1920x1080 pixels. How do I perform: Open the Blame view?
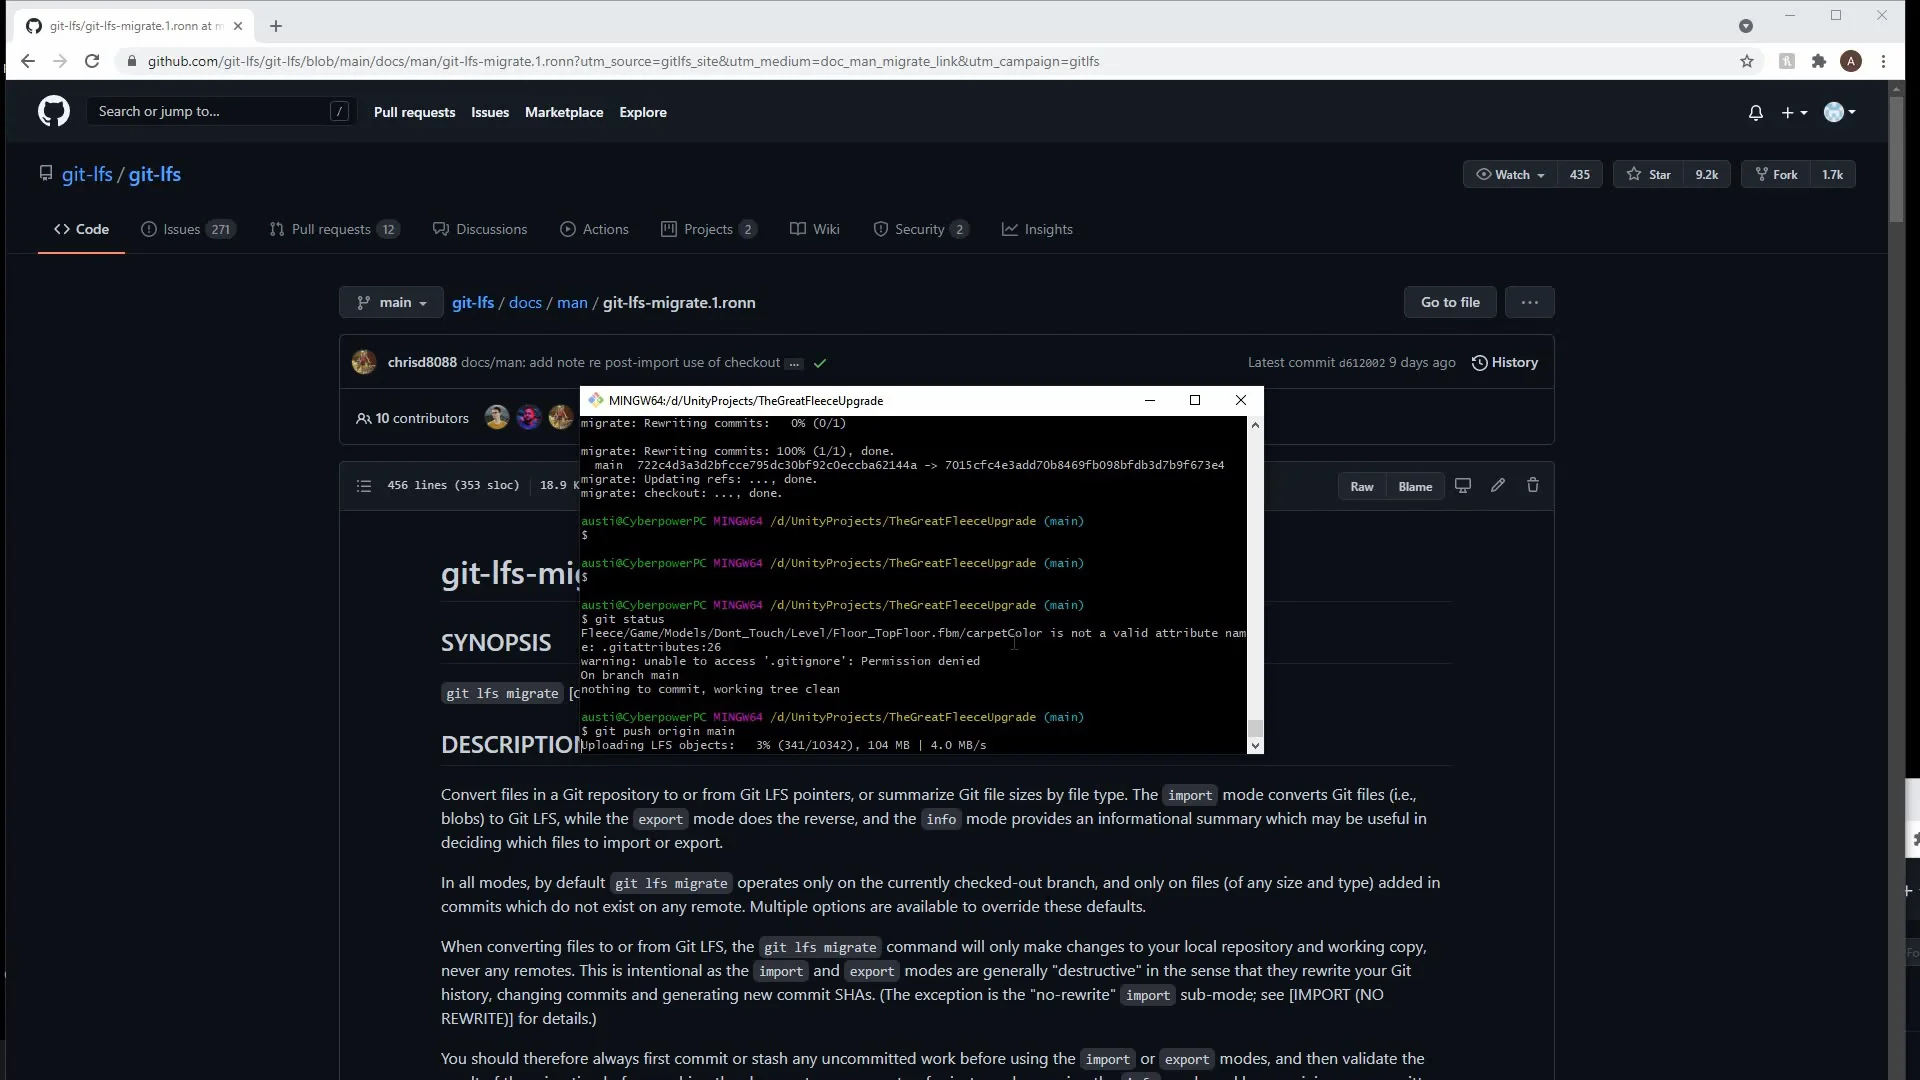pyautogui.click(x=1415, y=486)
